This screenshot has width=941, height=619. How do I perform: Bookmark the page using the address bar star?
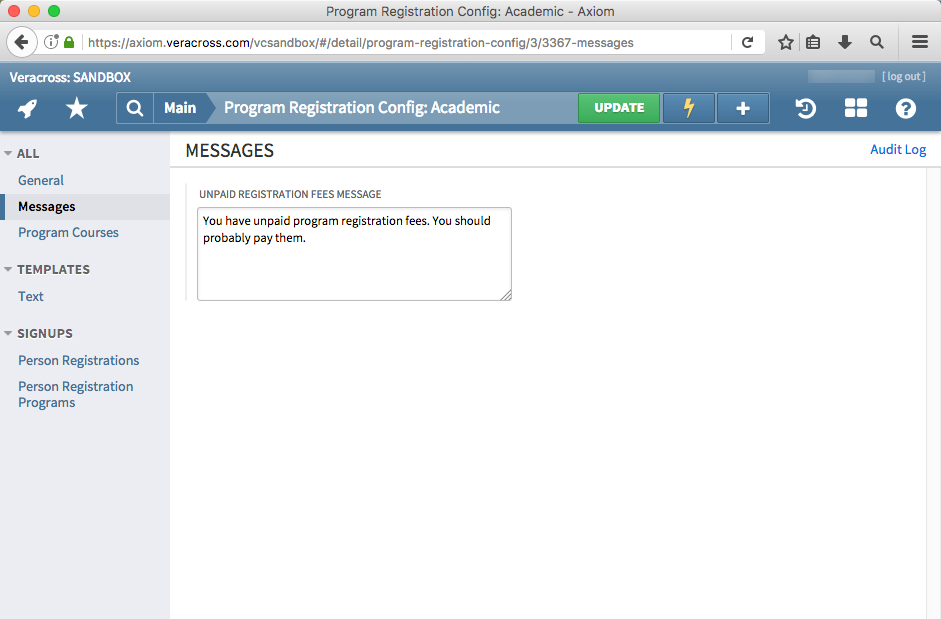pyautogui.click(x=785, y=42)
